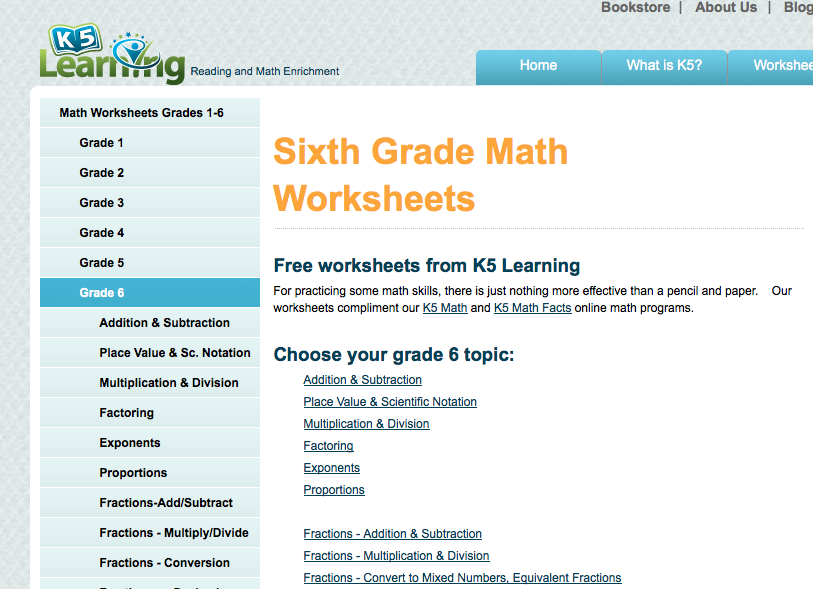Open Multiplication & Division topic link
This screenshot has height=589, width=813.
(x=366, y=424)
